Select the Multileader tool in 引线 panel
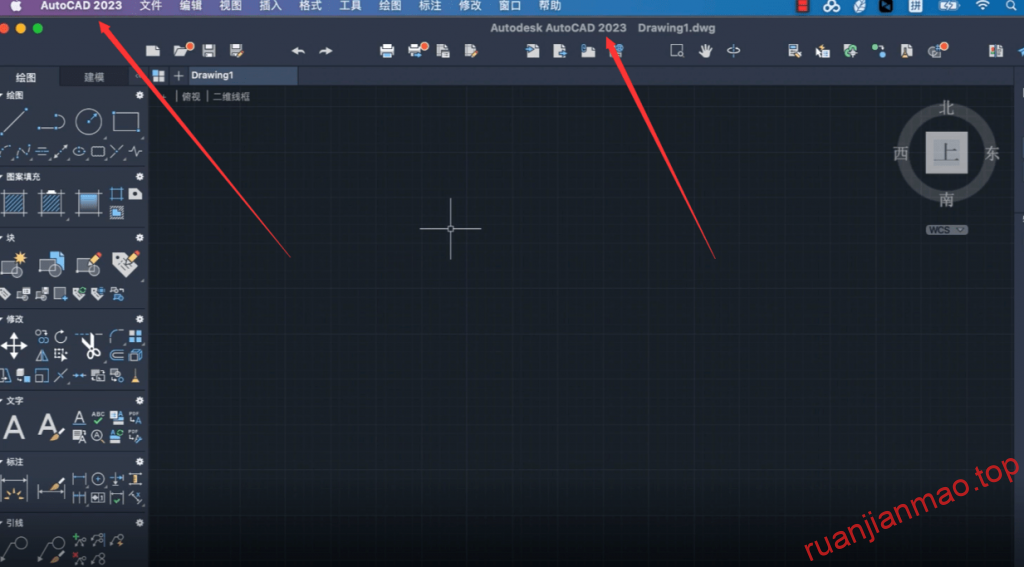The width and height of the screenshot is (1024, 567). point(14,549)
